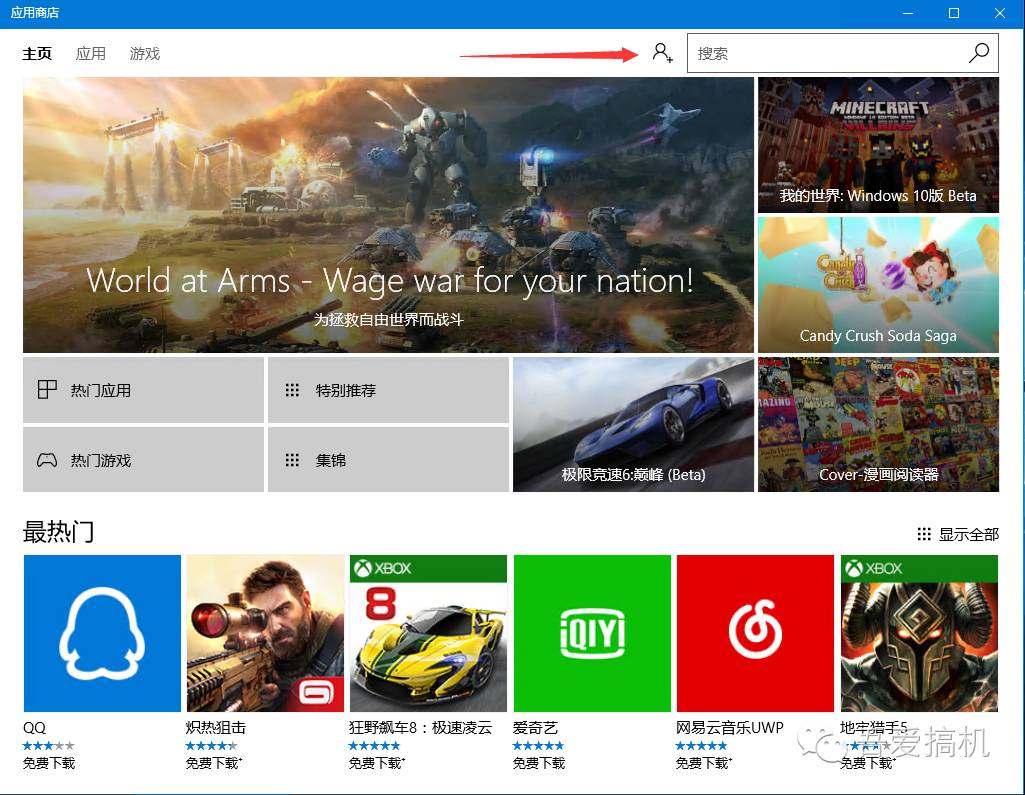Select the 主页 tab

tap(36, 53)
